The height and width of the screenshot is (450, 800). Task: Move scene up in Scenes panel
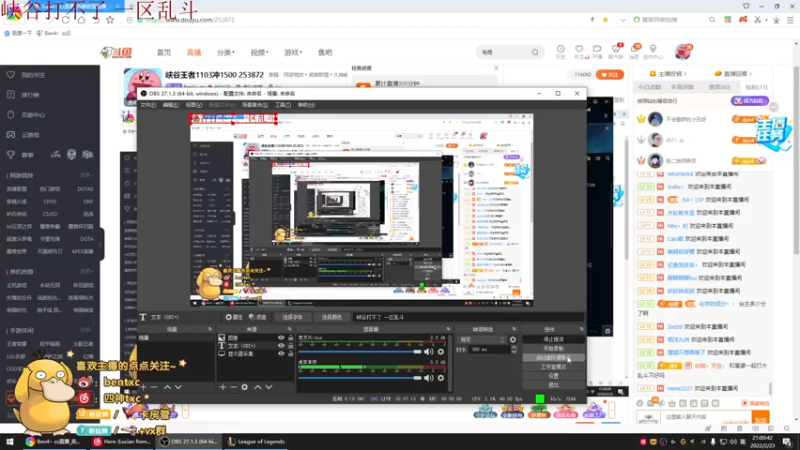coord(167,387)
